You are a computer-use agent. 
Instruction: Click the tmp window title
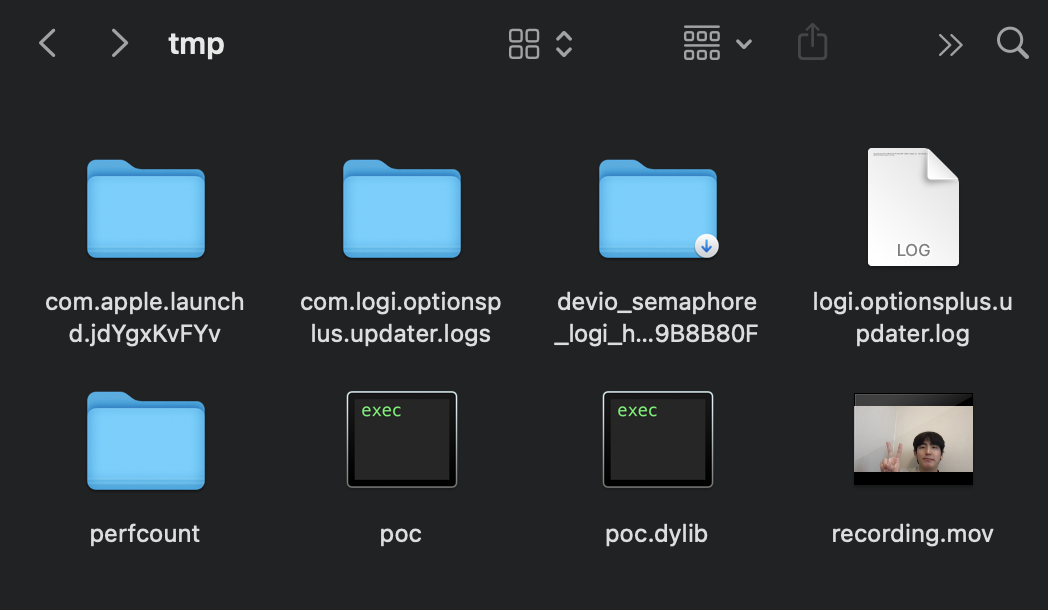pyautogui.click(x=196, y=44)
